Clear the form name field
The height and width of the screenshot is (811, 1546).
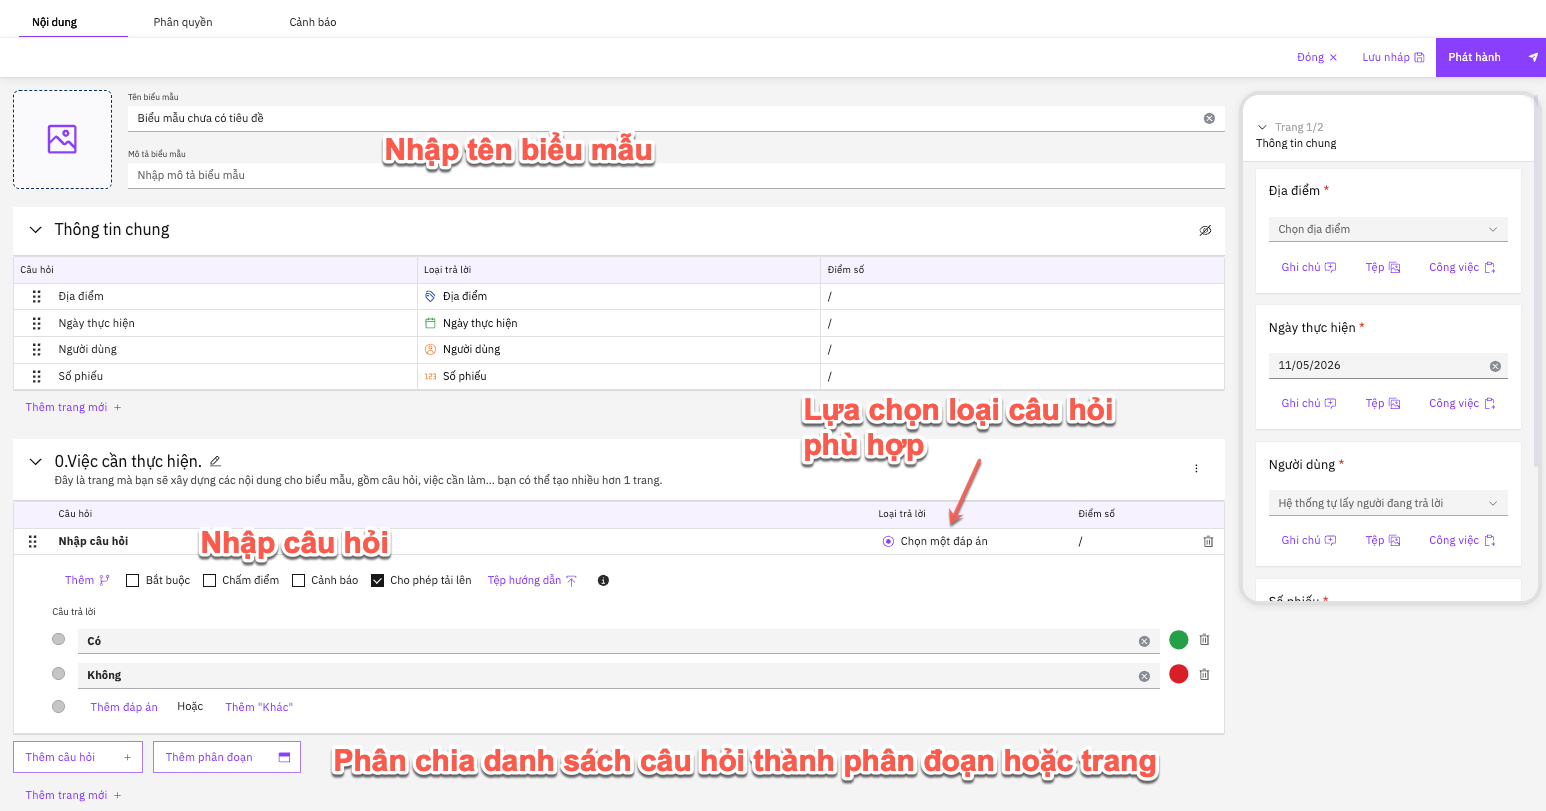tap(1209, 118)
